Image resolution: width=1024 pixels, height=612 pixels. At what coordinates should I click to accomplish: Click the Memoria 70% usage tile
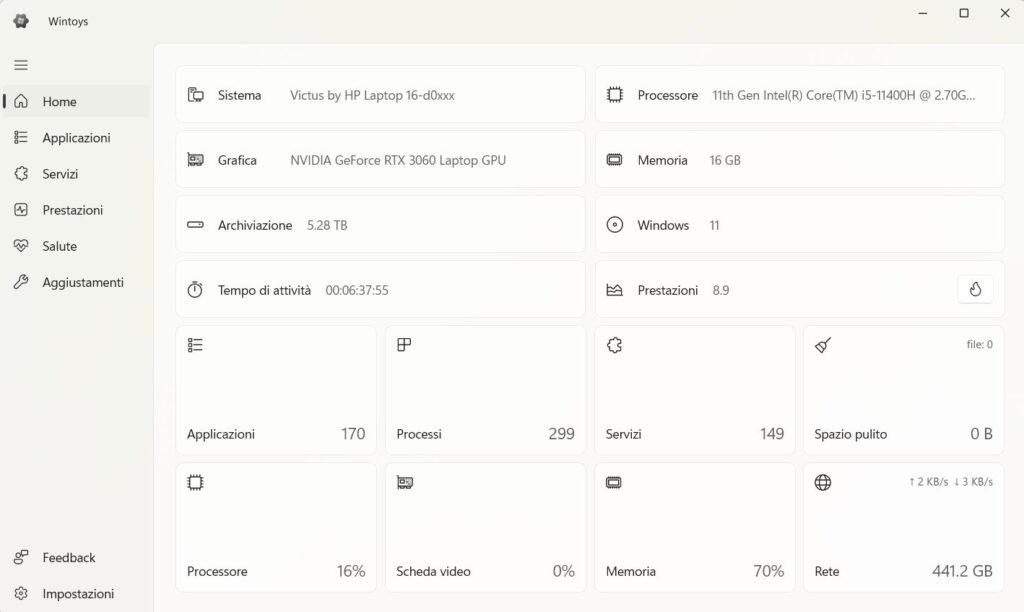(694, 527)
